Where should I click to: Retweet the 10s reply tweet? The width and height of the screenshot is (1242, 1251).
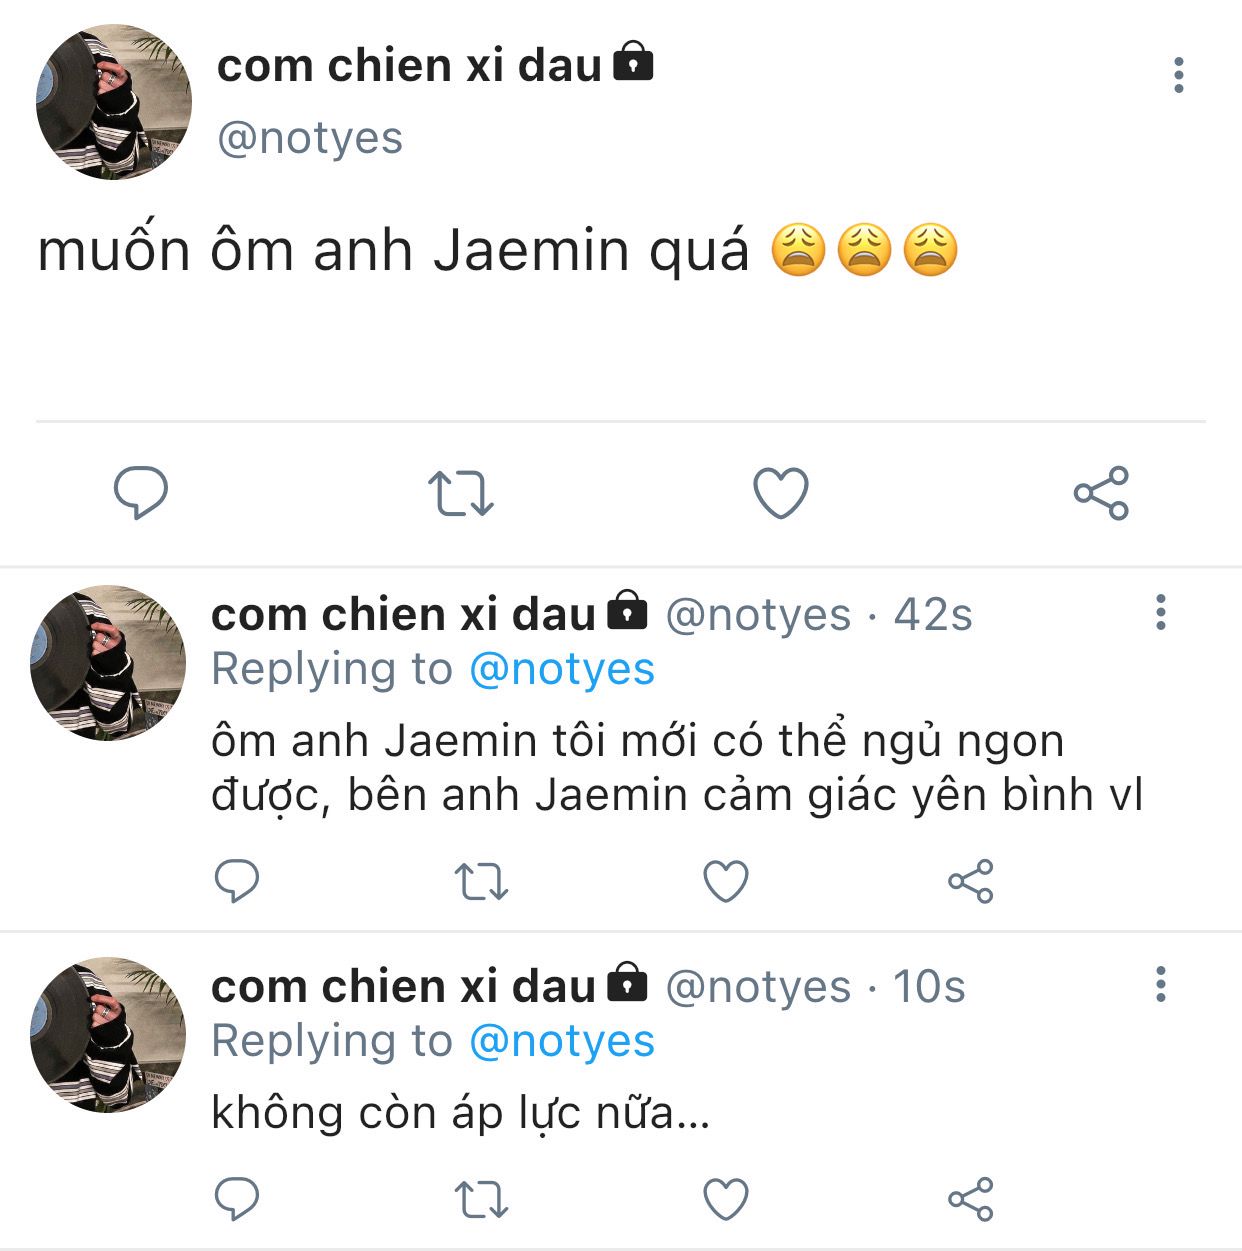pyautogui.click(x=481, y=1199)
